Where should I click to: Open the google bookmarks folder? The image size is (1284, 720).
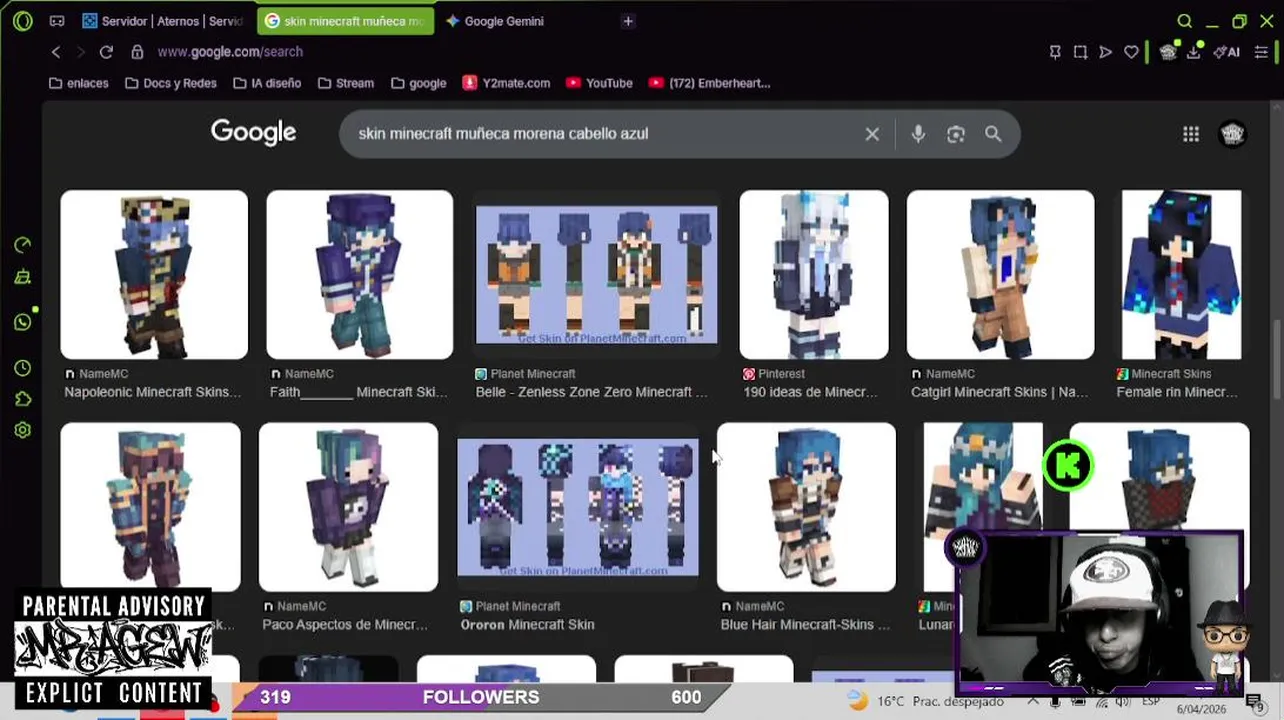419,83
